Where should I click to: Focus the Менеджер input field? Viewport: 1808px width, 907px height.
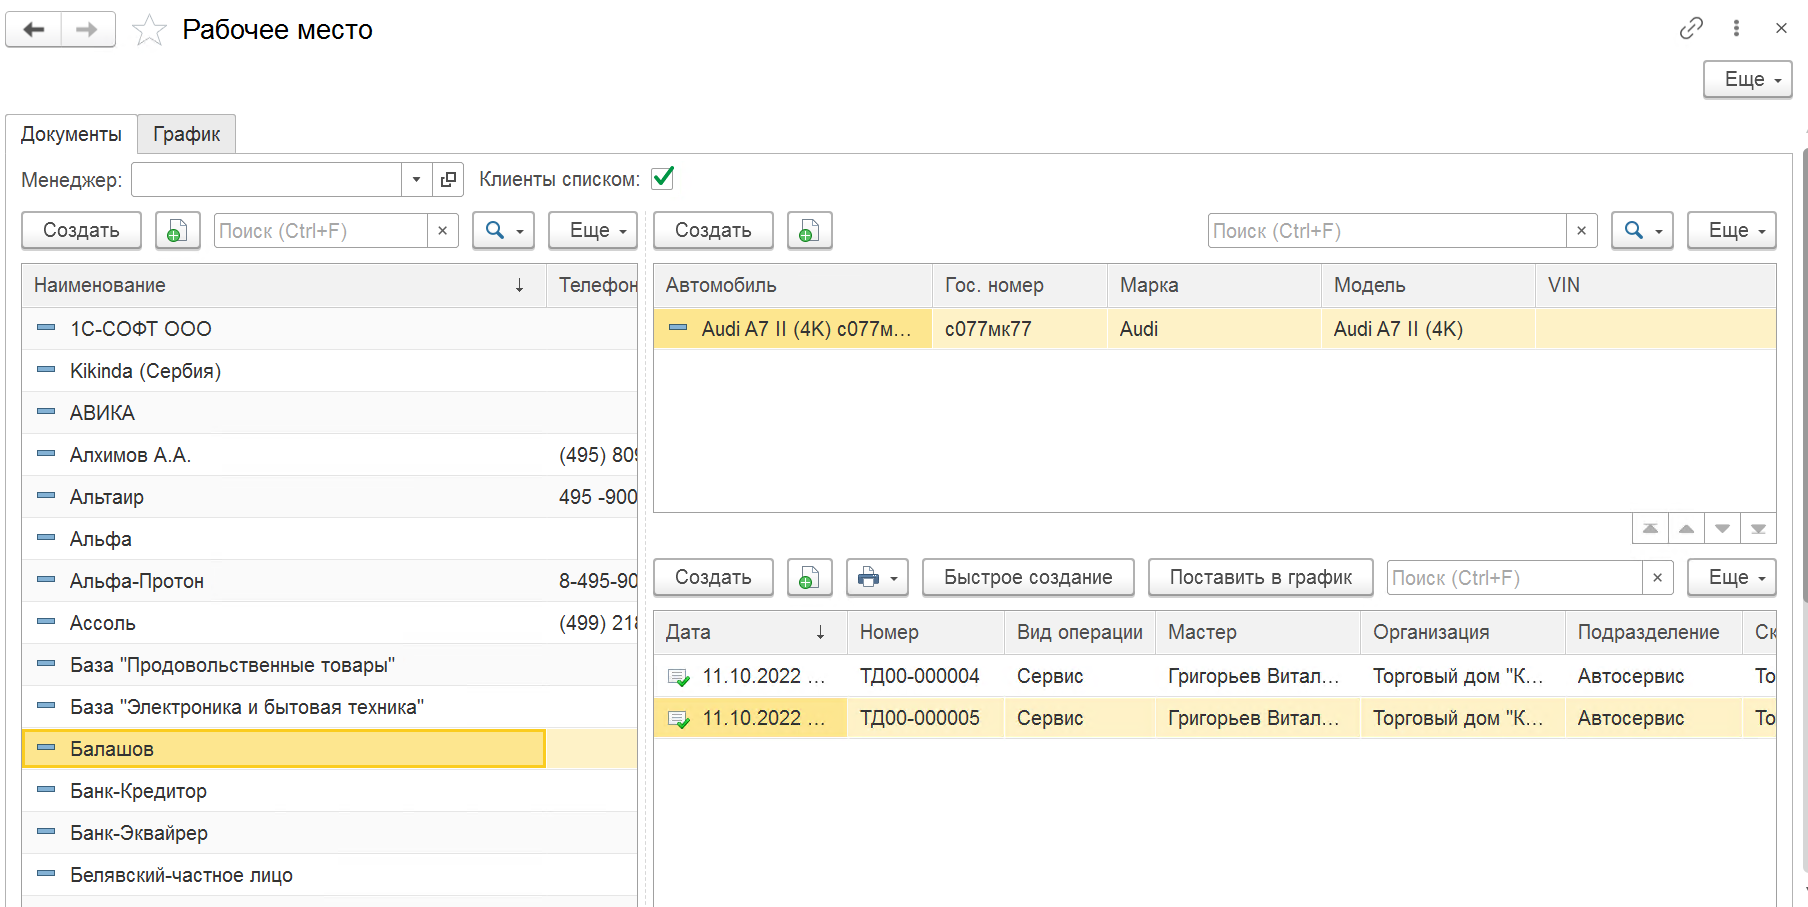267,180
